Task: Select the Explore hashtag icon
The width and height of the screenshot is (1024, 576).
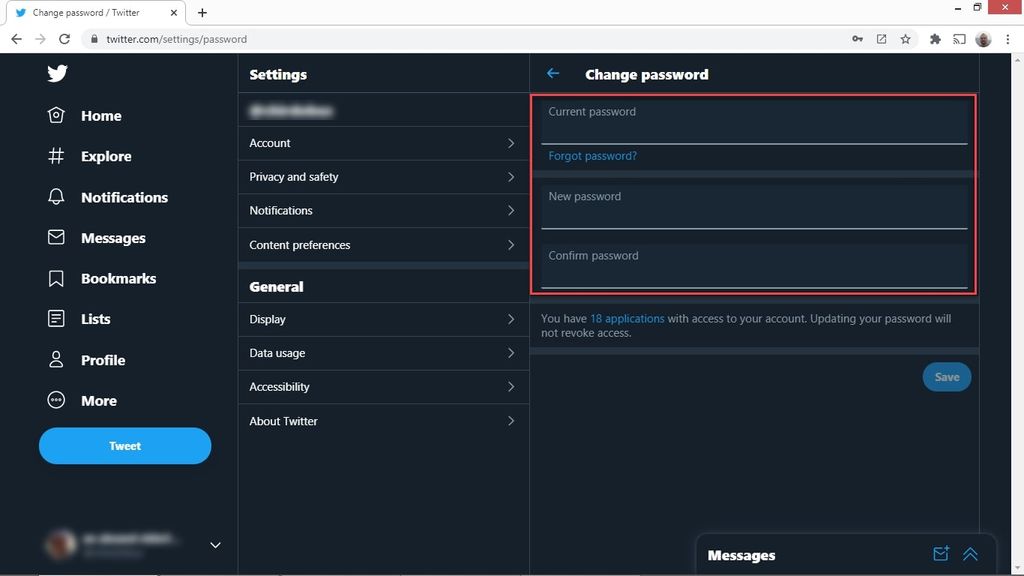Action: 57,156
